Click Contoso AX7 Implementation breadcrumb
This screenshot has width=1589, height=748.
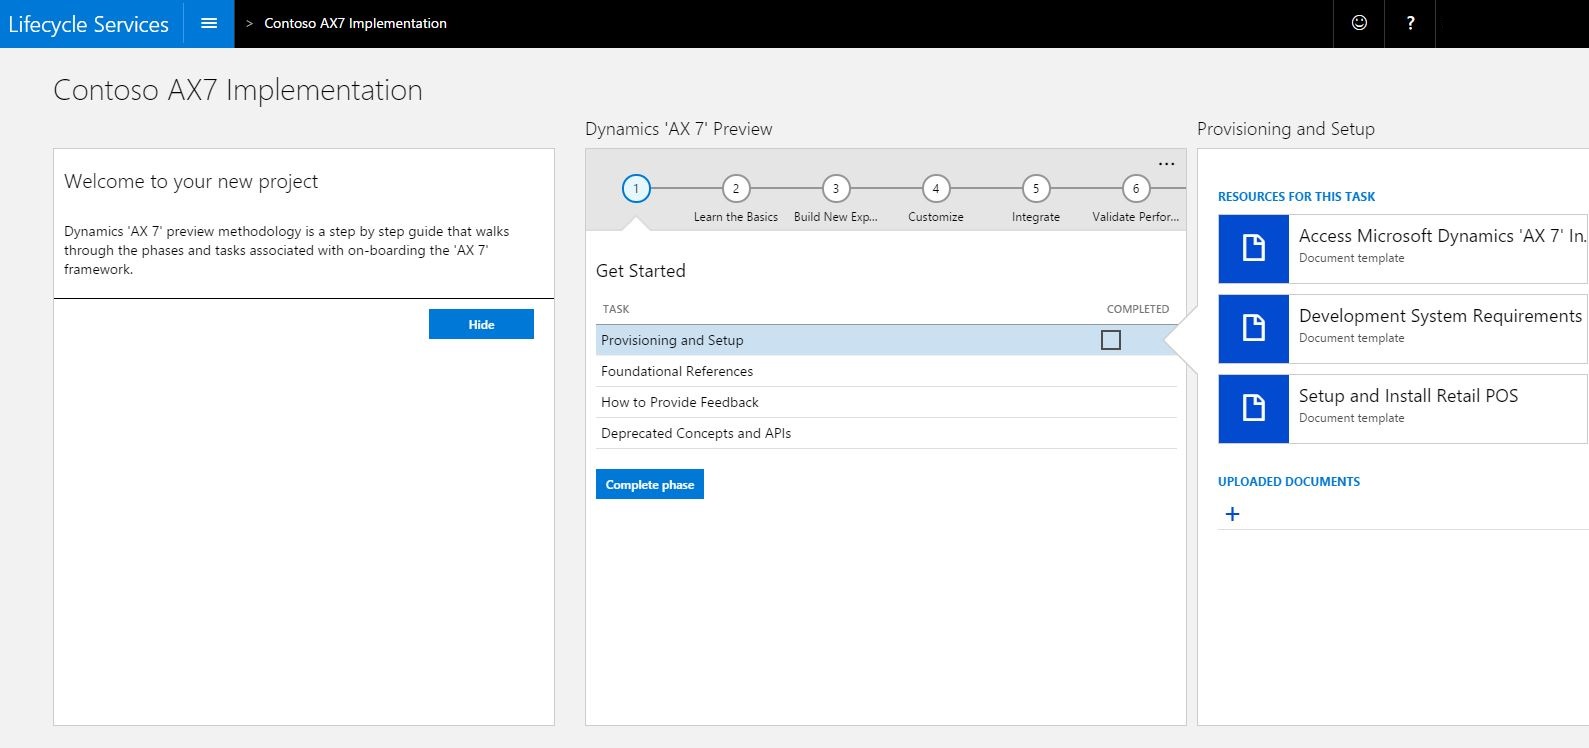(355, 23)
